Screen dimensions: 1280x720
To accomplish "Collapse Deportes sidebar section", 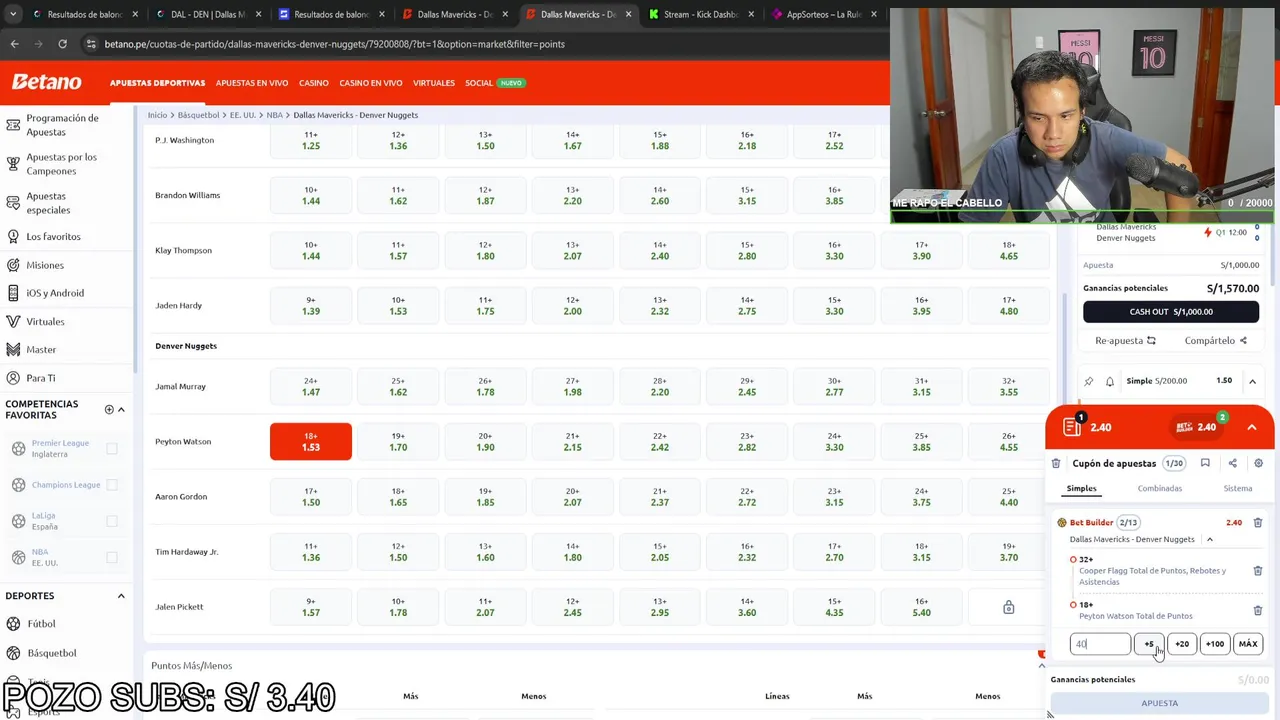I will (x=121, y=596).
